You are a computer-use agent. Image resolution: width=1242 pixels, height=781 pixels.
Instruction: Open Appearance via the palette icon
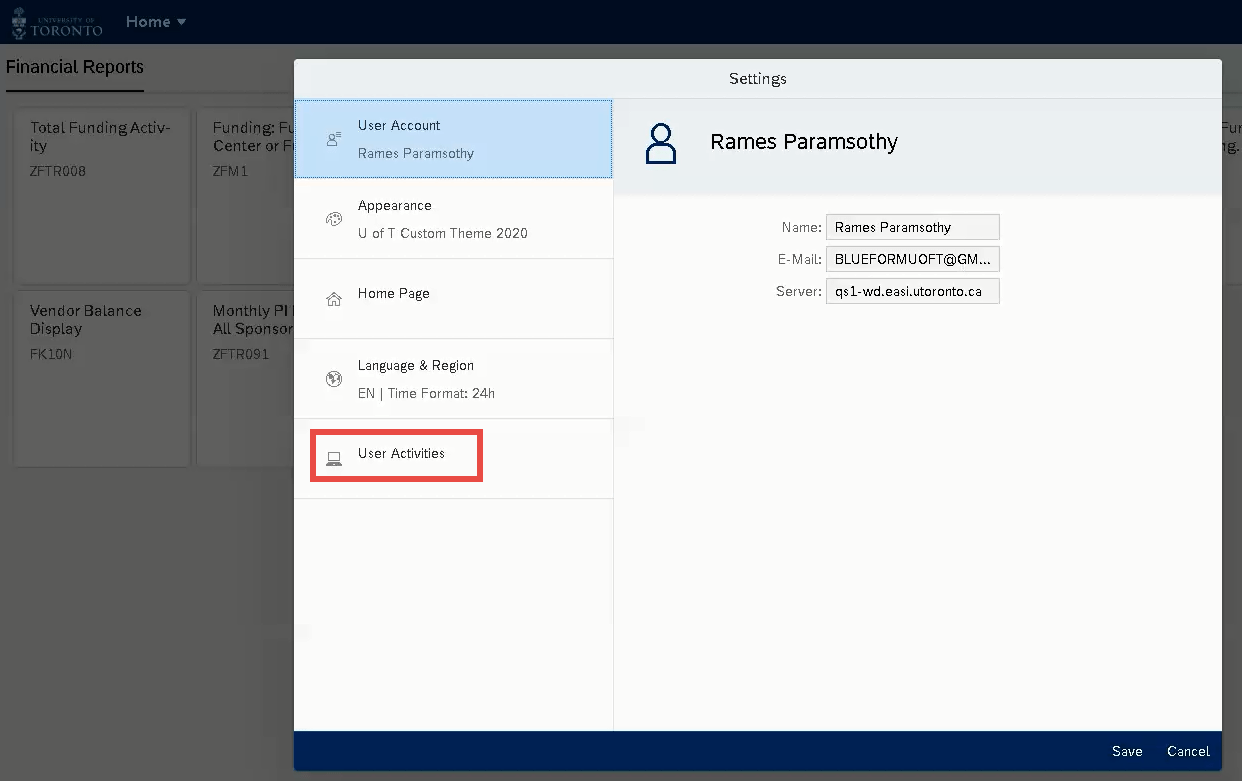[x=333, y=219]
